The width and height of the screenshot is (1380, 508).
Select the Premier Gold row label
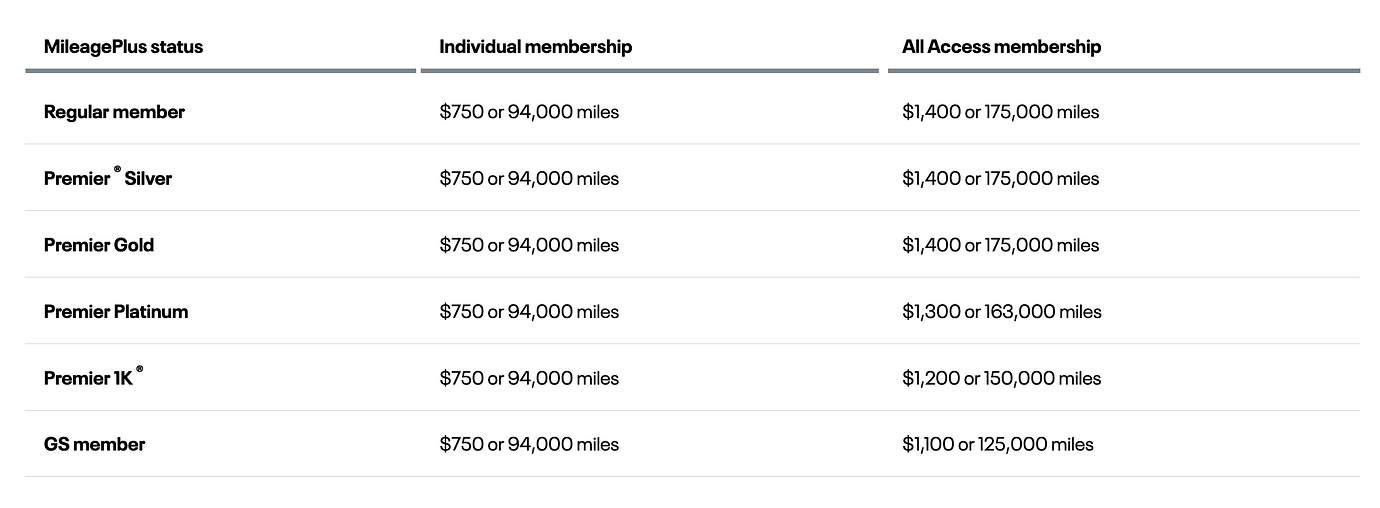click(x=99, y=245)
